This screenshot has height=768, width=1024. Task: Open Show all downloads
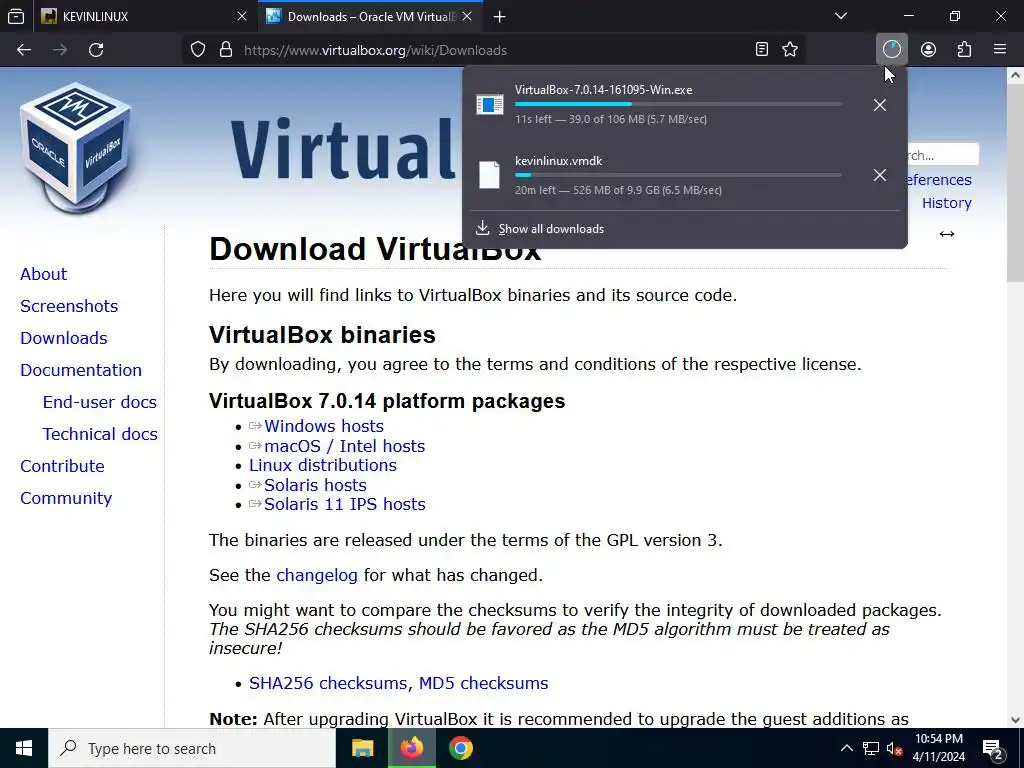(x=551, y=229)
